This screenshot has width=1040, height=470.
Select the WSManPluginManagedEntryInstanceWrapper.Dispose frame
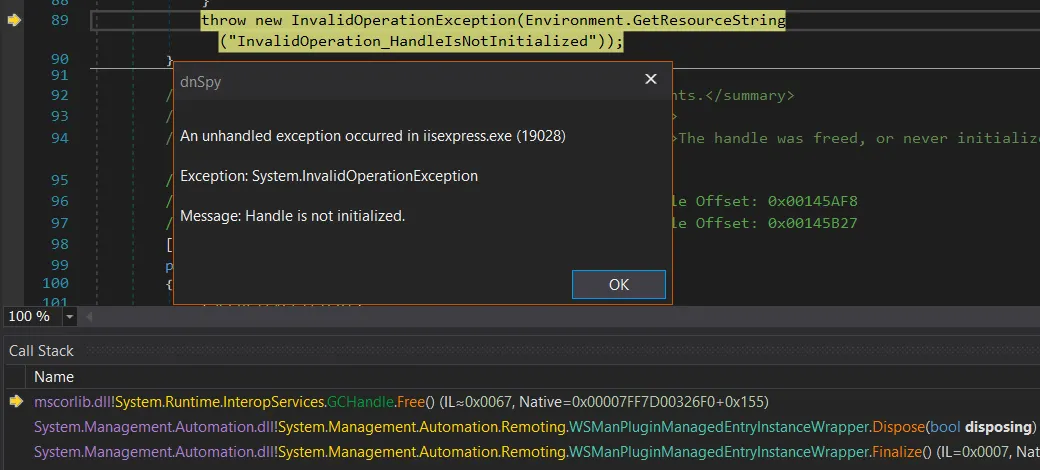[500, 426]
